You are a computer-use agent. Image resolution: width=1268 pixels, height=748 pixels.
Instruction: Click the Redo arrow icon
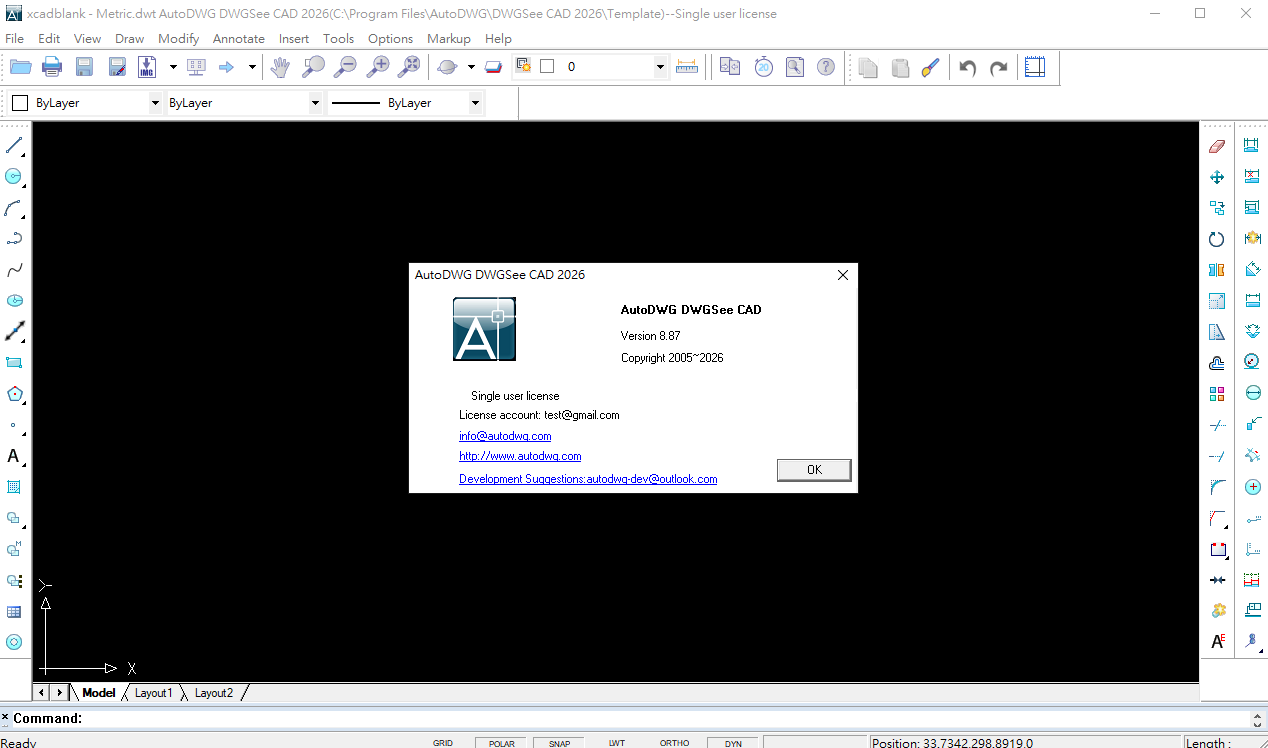tap(998, 67)
